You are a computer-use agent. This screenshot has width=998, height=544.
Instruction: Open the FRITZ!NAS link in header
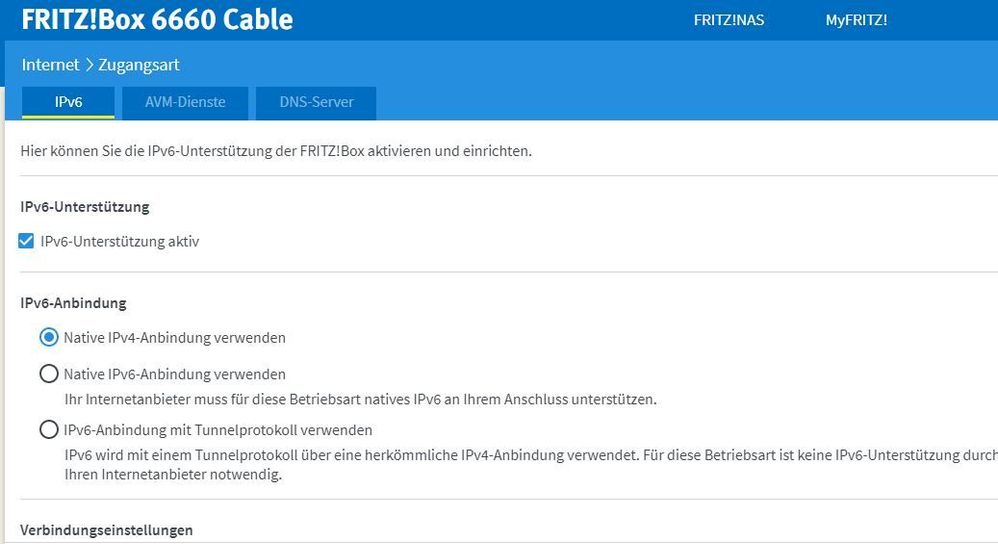click(728, 20)
